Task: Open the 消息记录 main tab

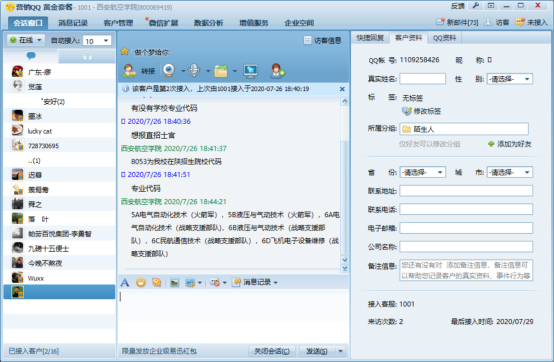Action: point(72,23)
